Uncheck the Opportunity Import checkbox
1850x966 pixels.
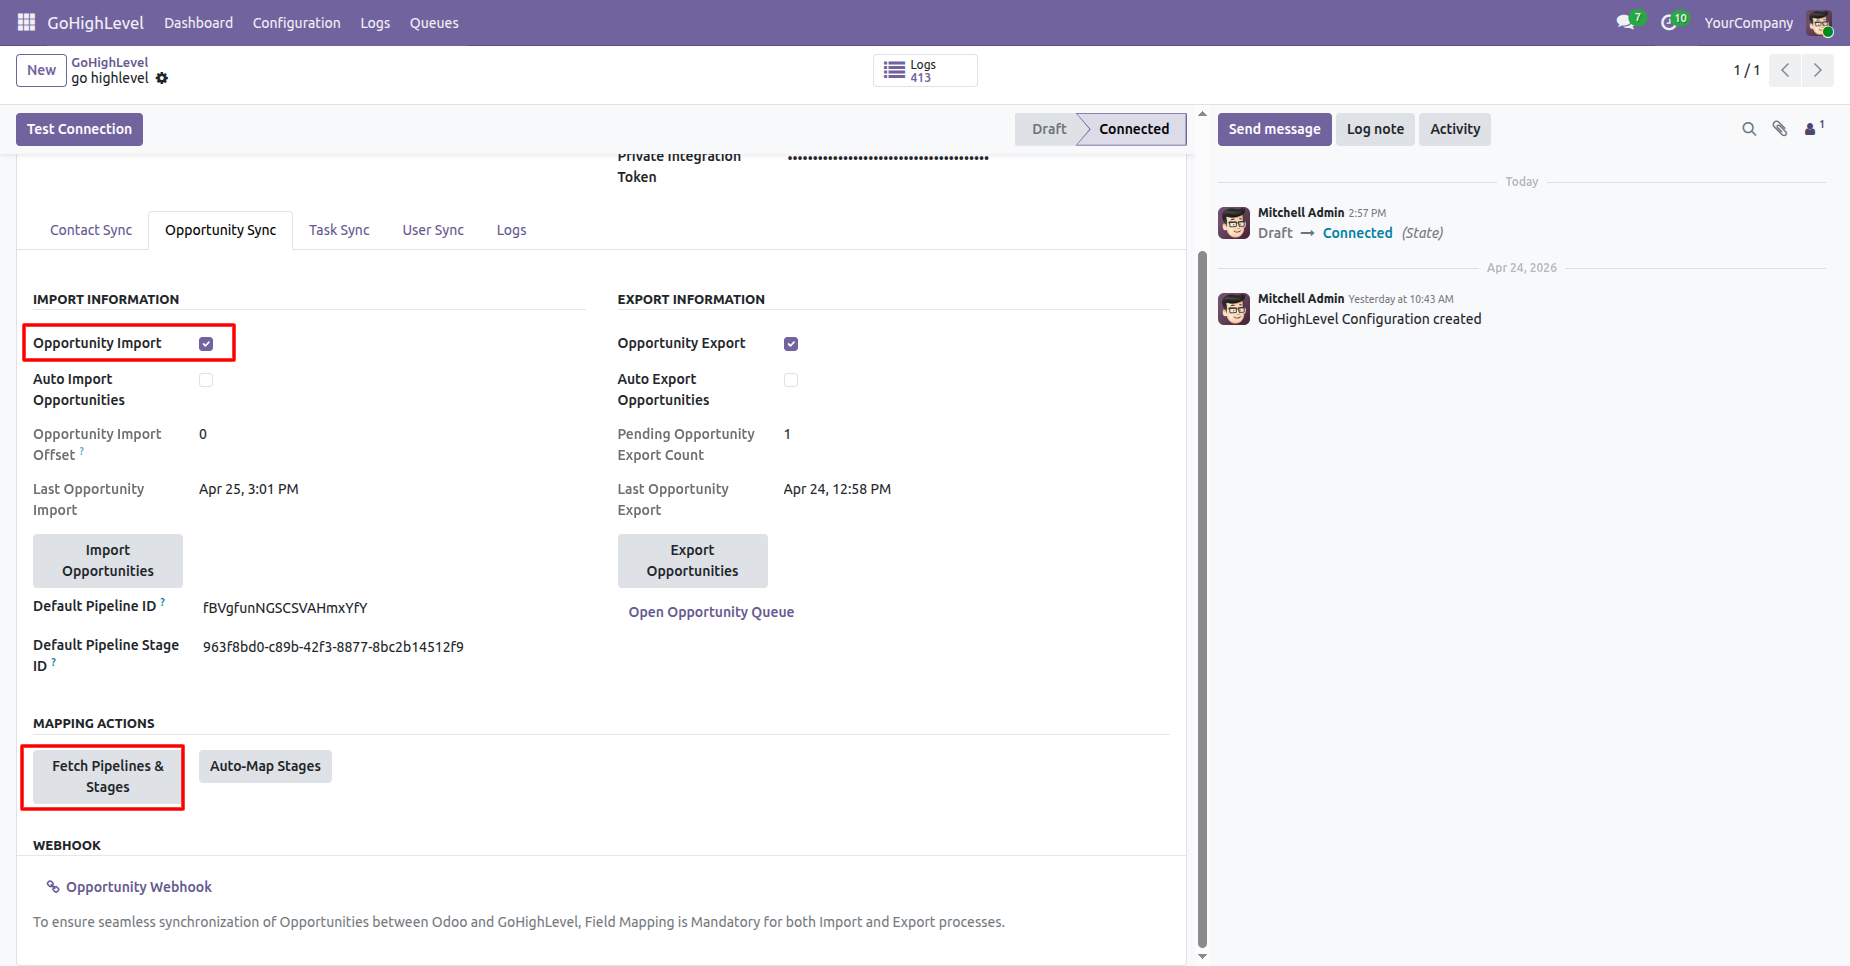point(206,344)
